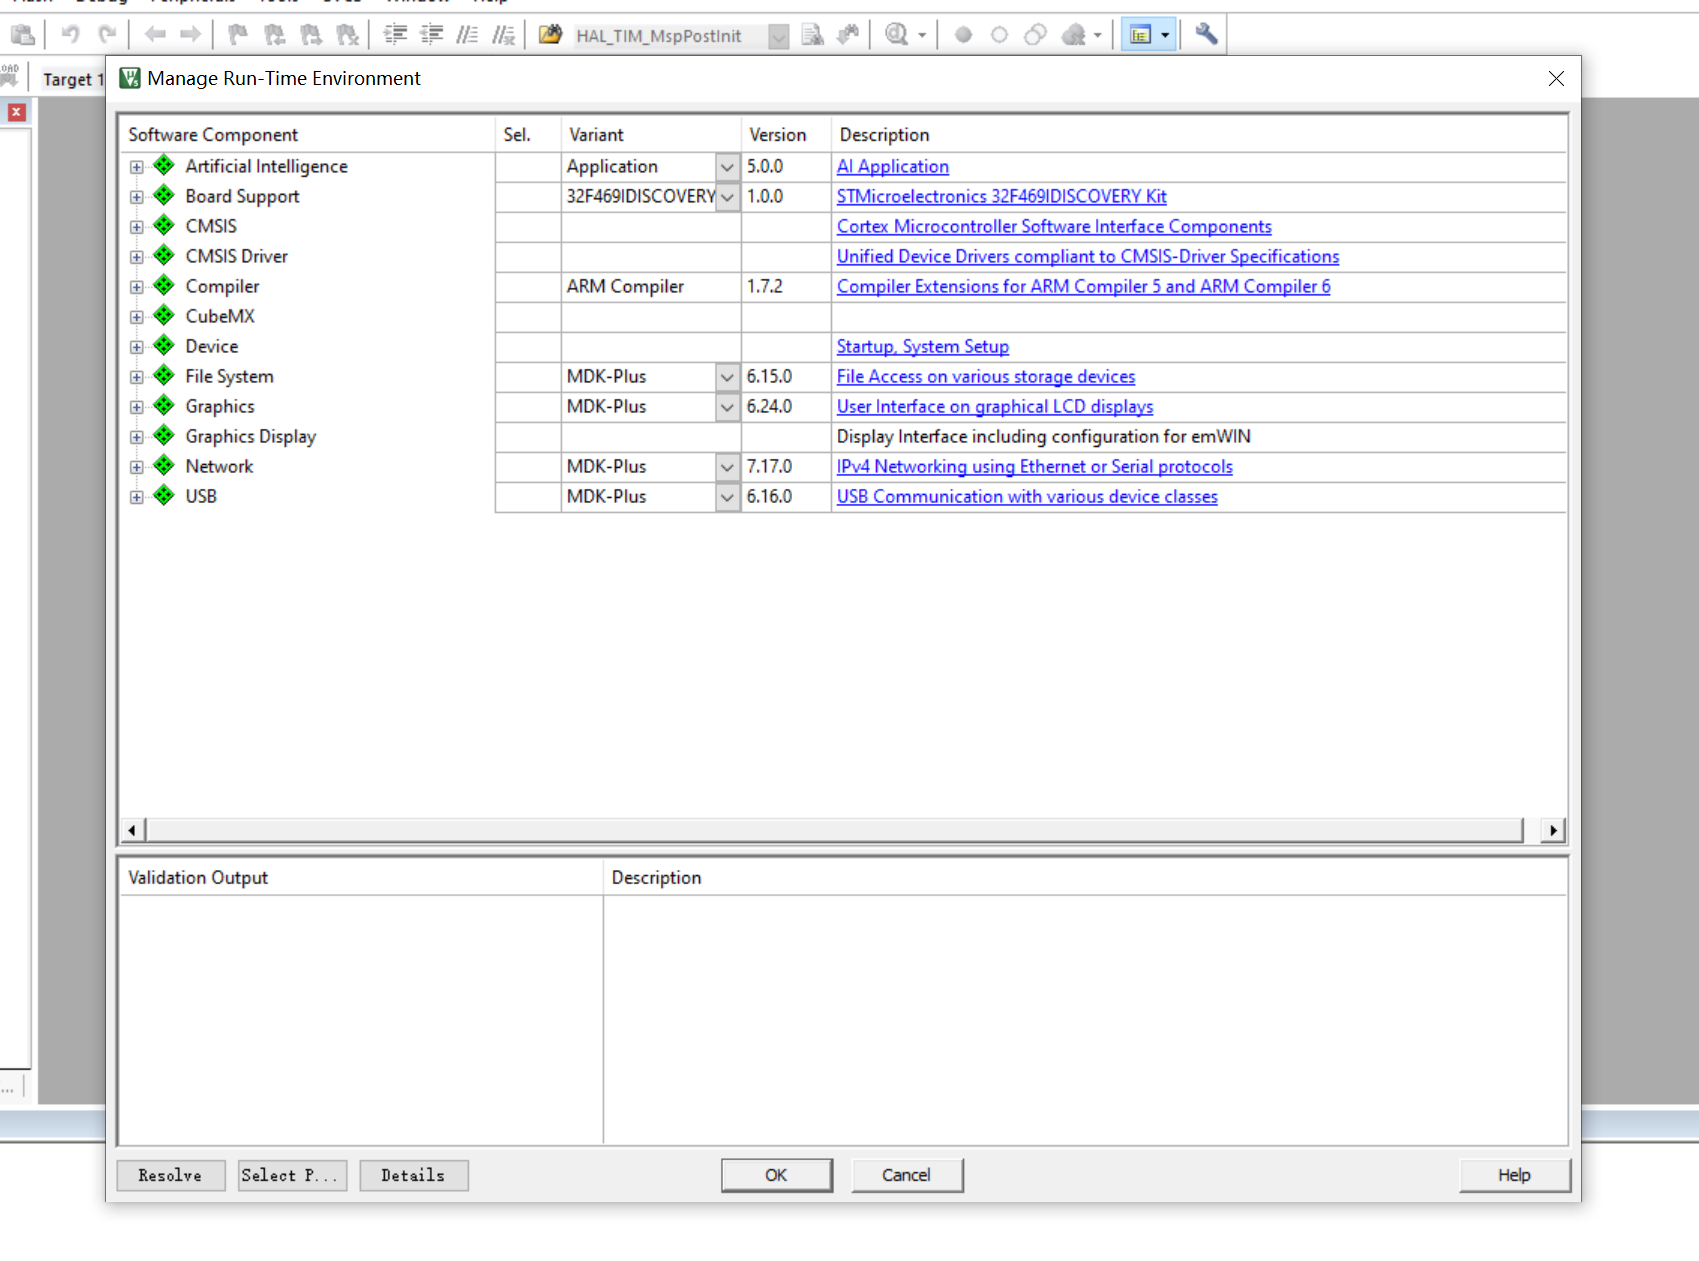Click the Redo toolbar icon

point(107,35)
